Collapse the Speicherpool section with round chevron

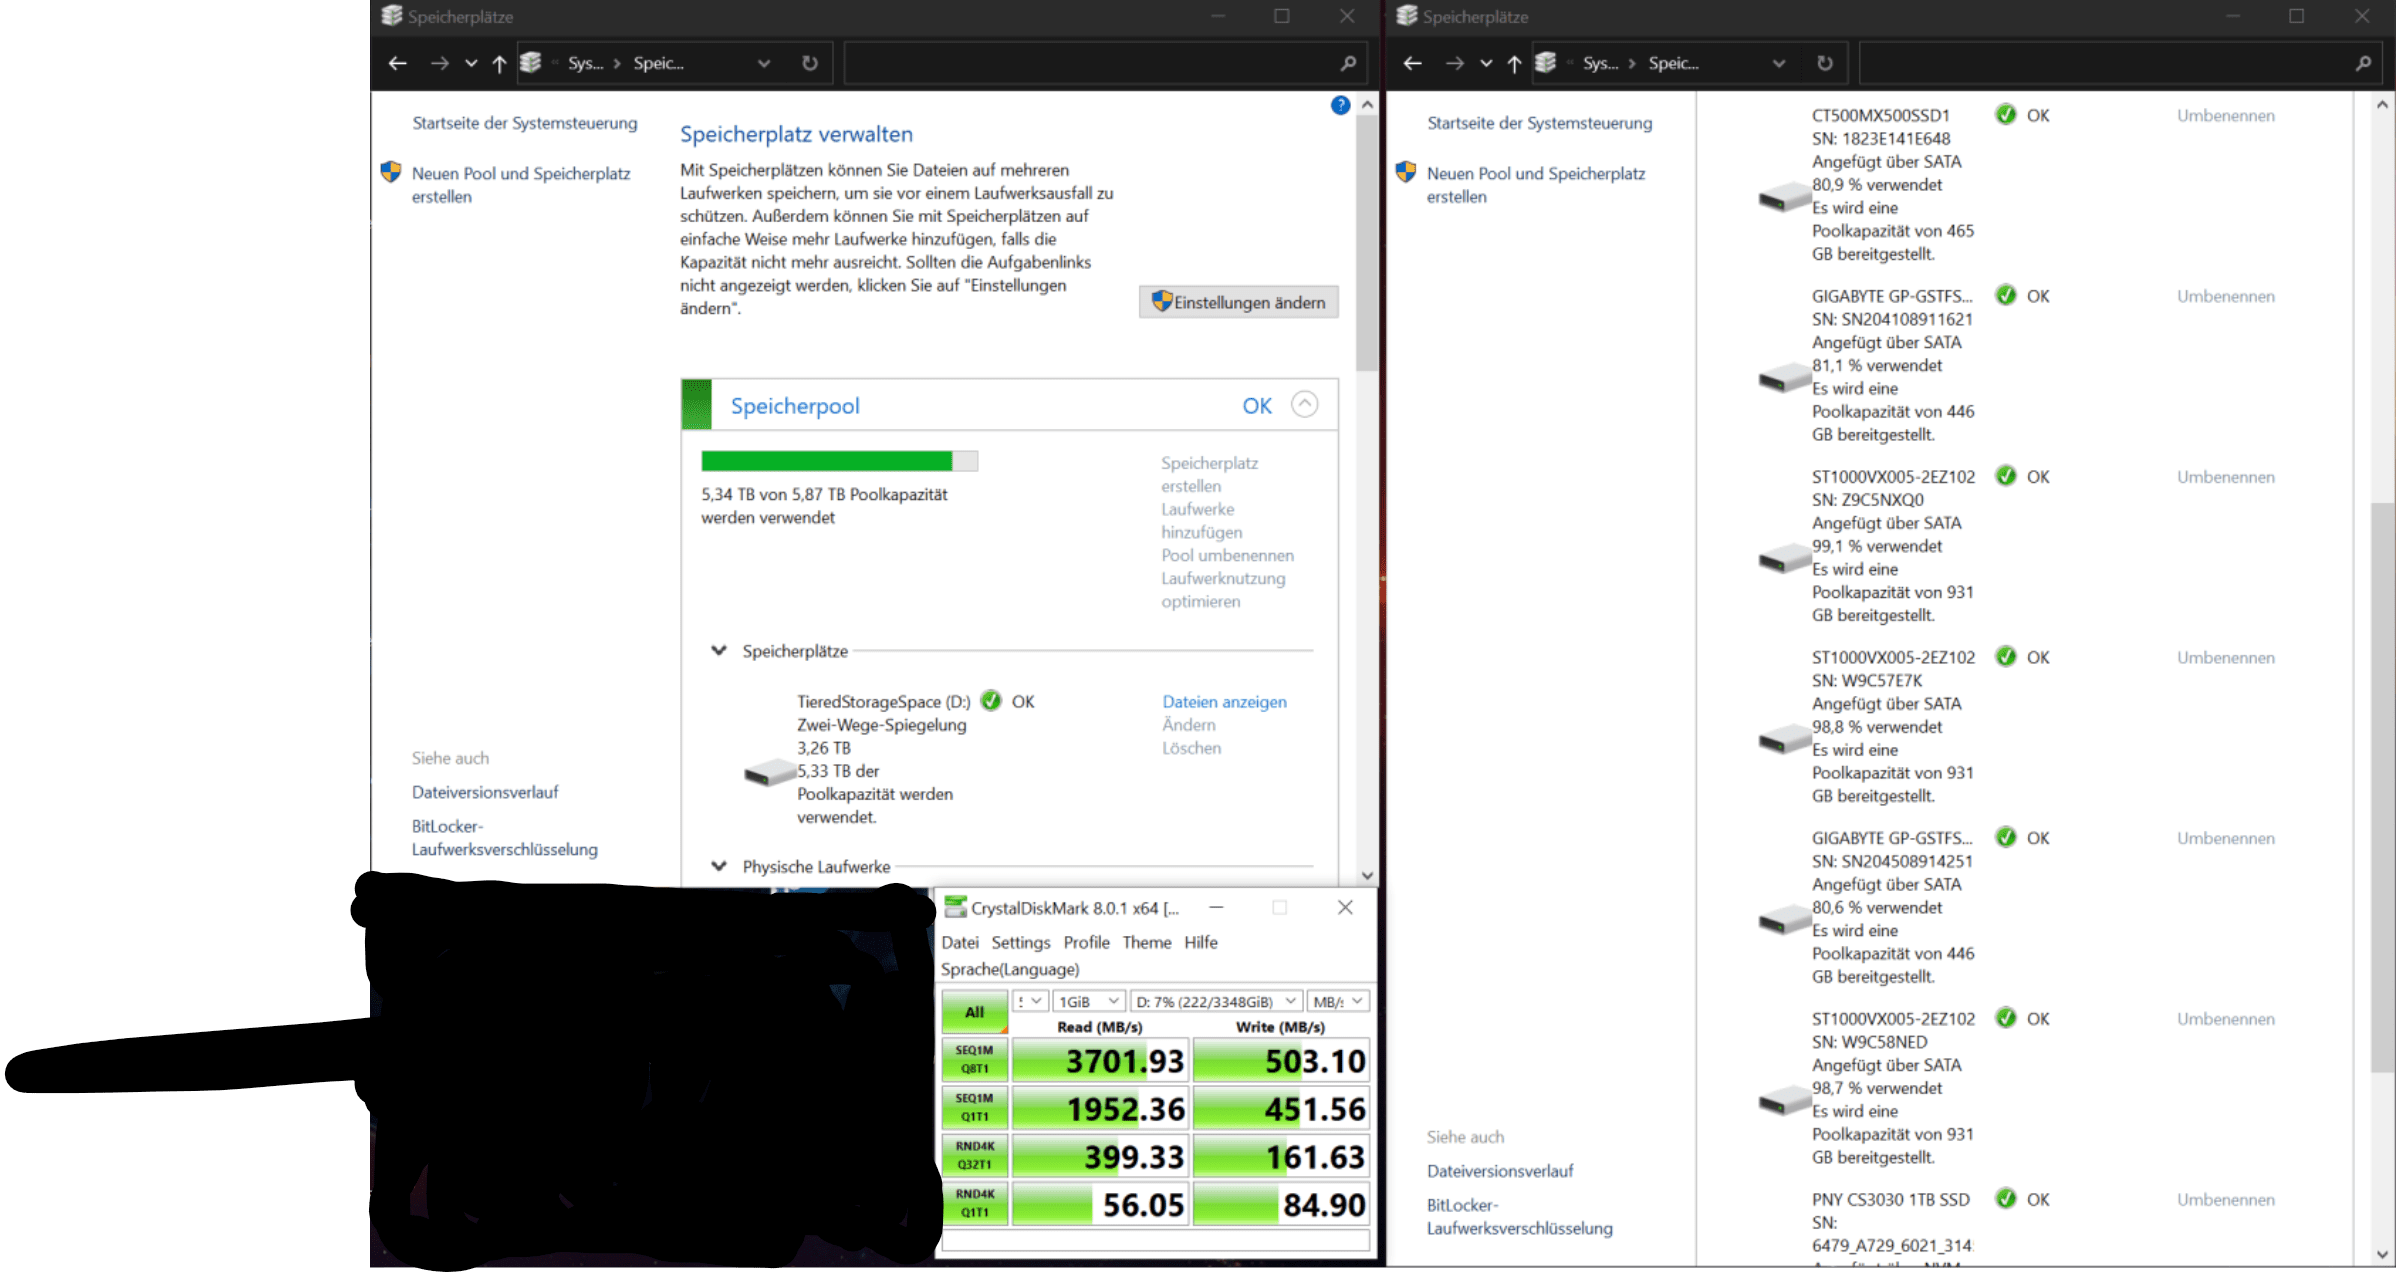click(1304, 404)
